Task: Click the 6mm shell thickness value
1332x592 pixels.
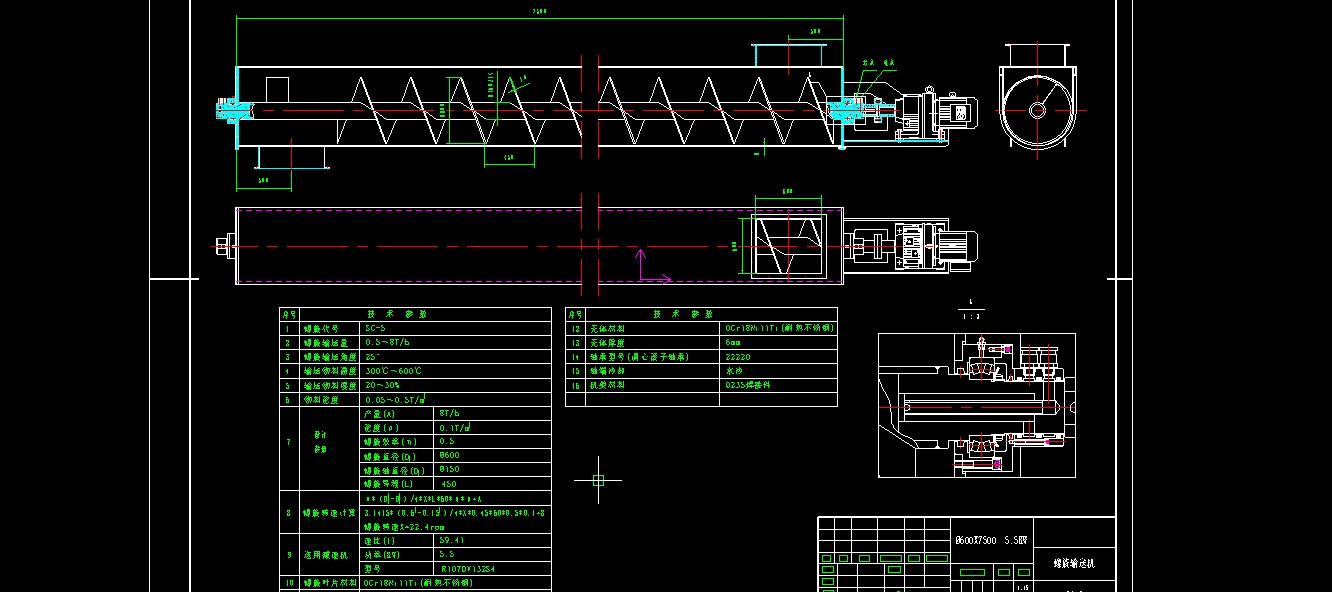Action: [x=735, y=342]
